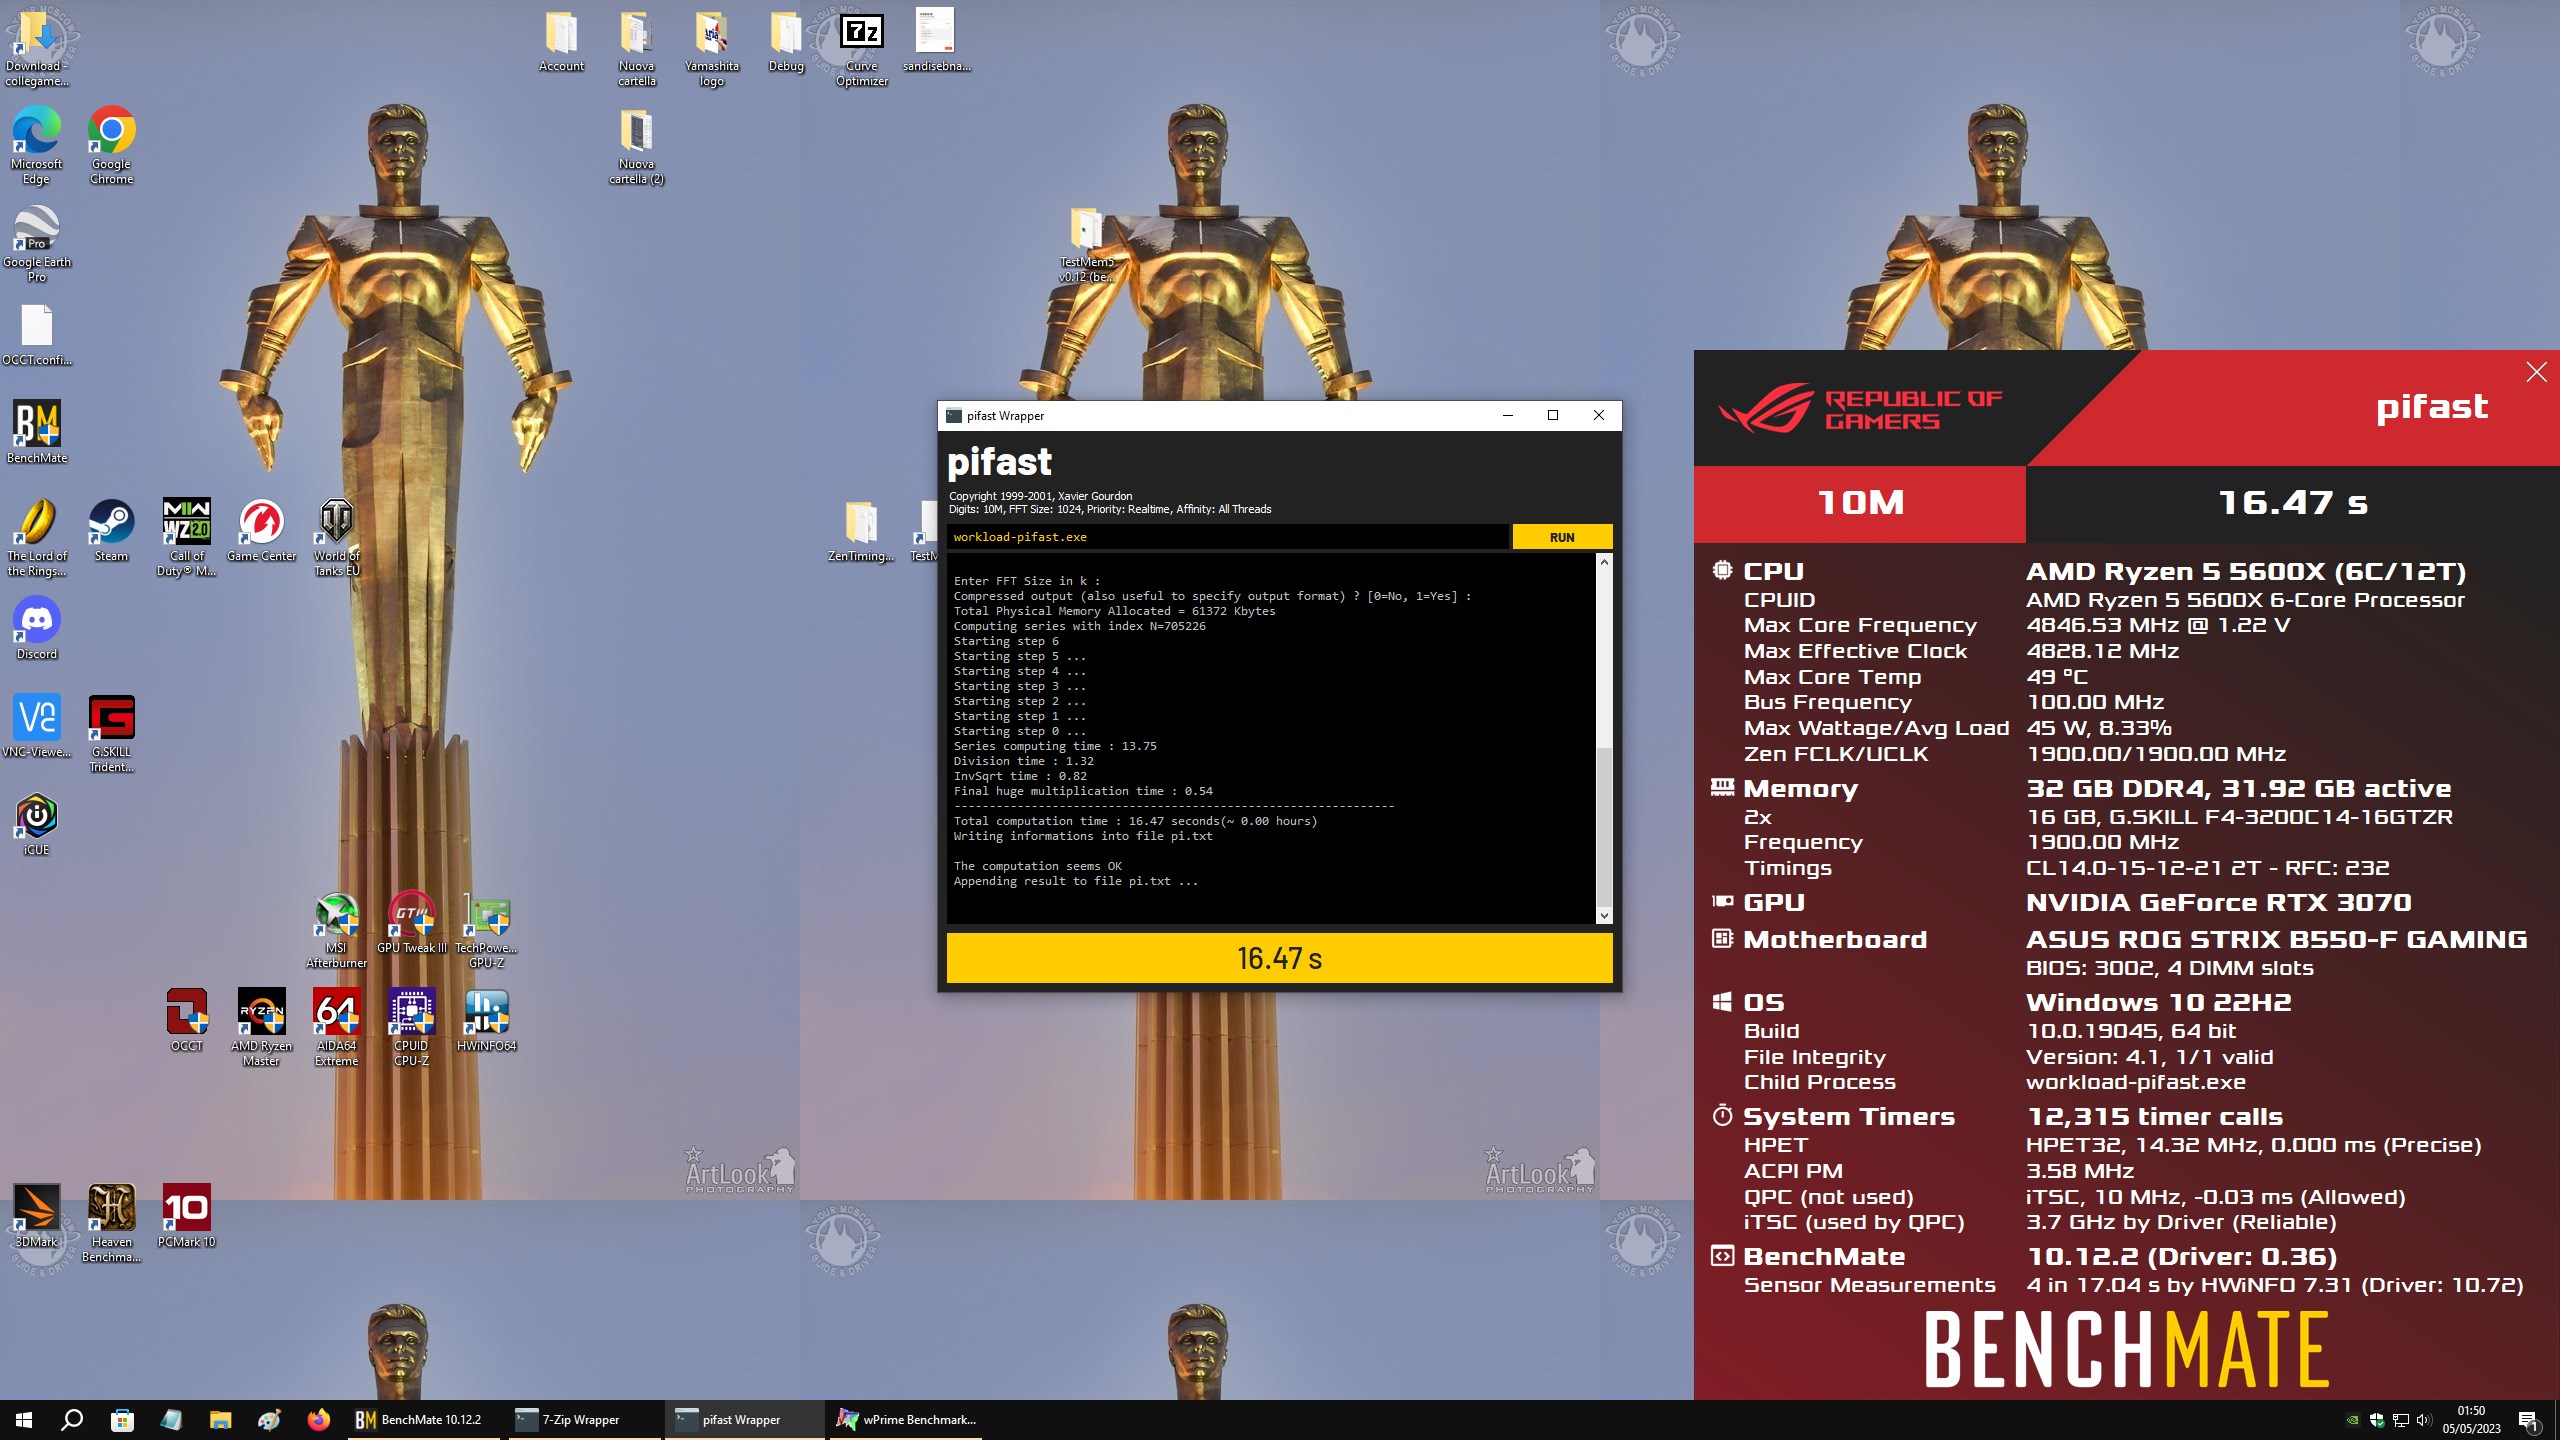Open AIDA64 Extreme shortcut
2560x1440 pixels.
coord(337,1027)
